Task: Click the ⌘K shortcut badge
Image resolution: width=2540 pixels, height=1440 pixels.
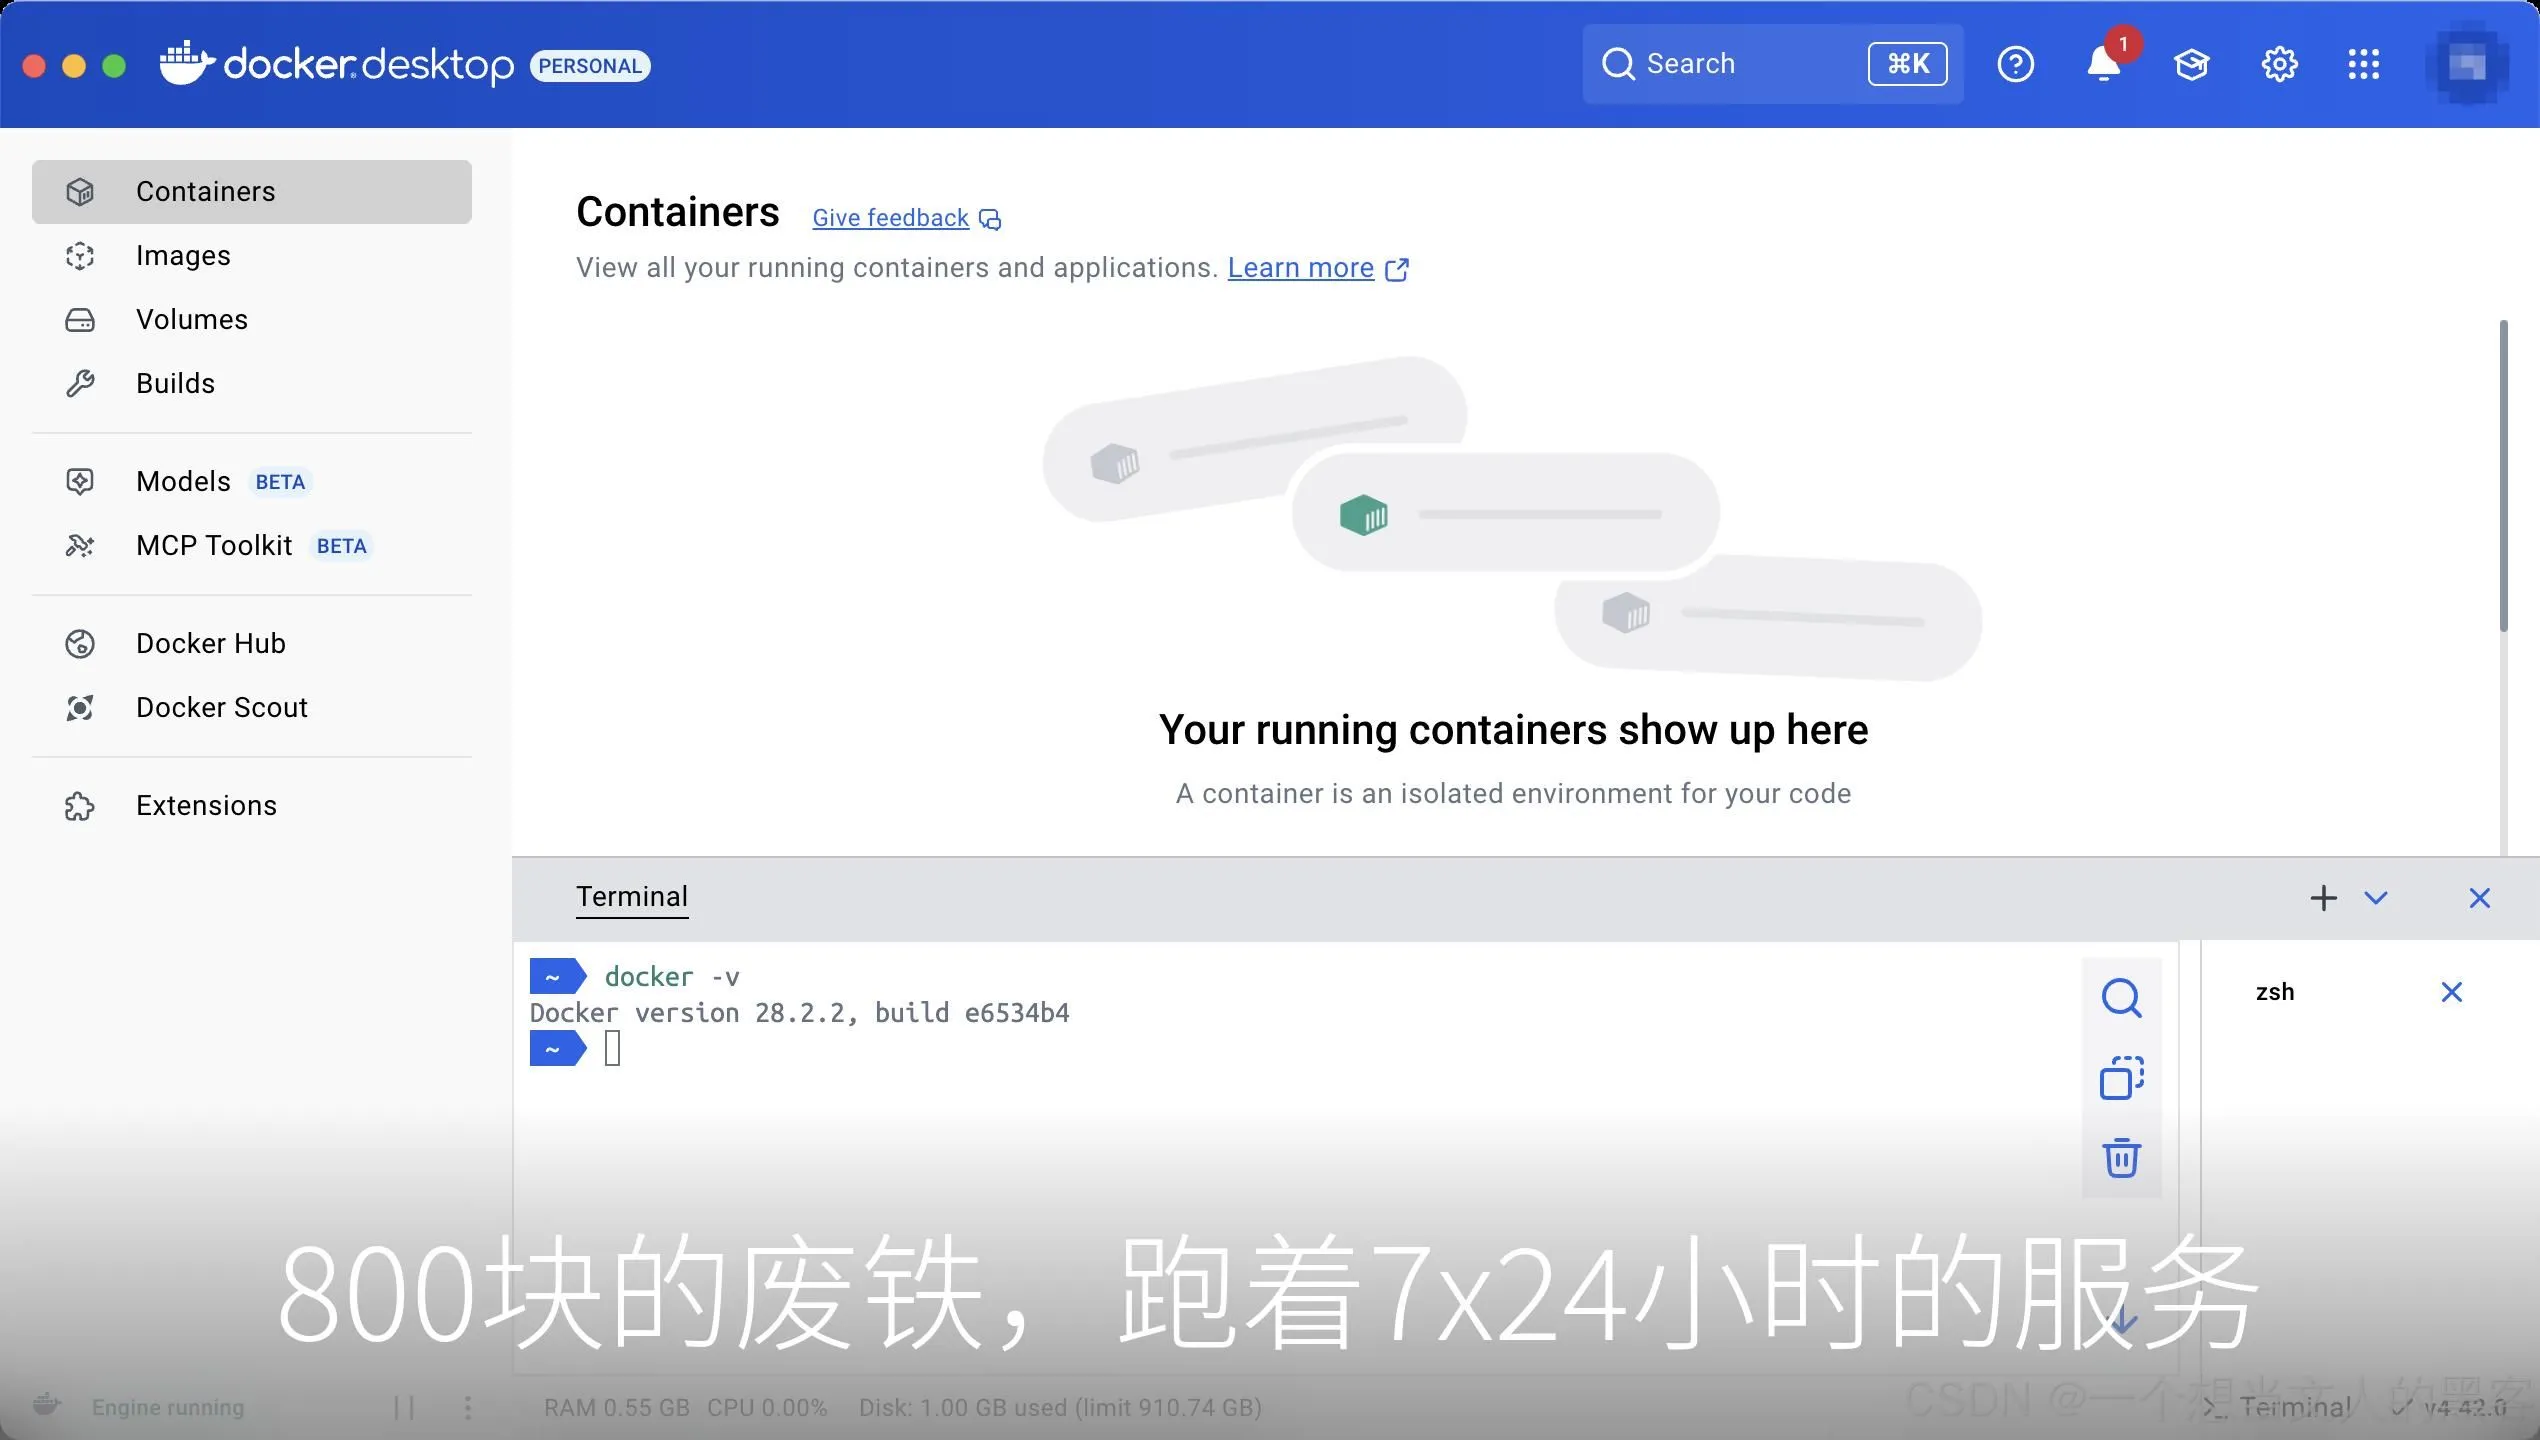Action: 1907,64
